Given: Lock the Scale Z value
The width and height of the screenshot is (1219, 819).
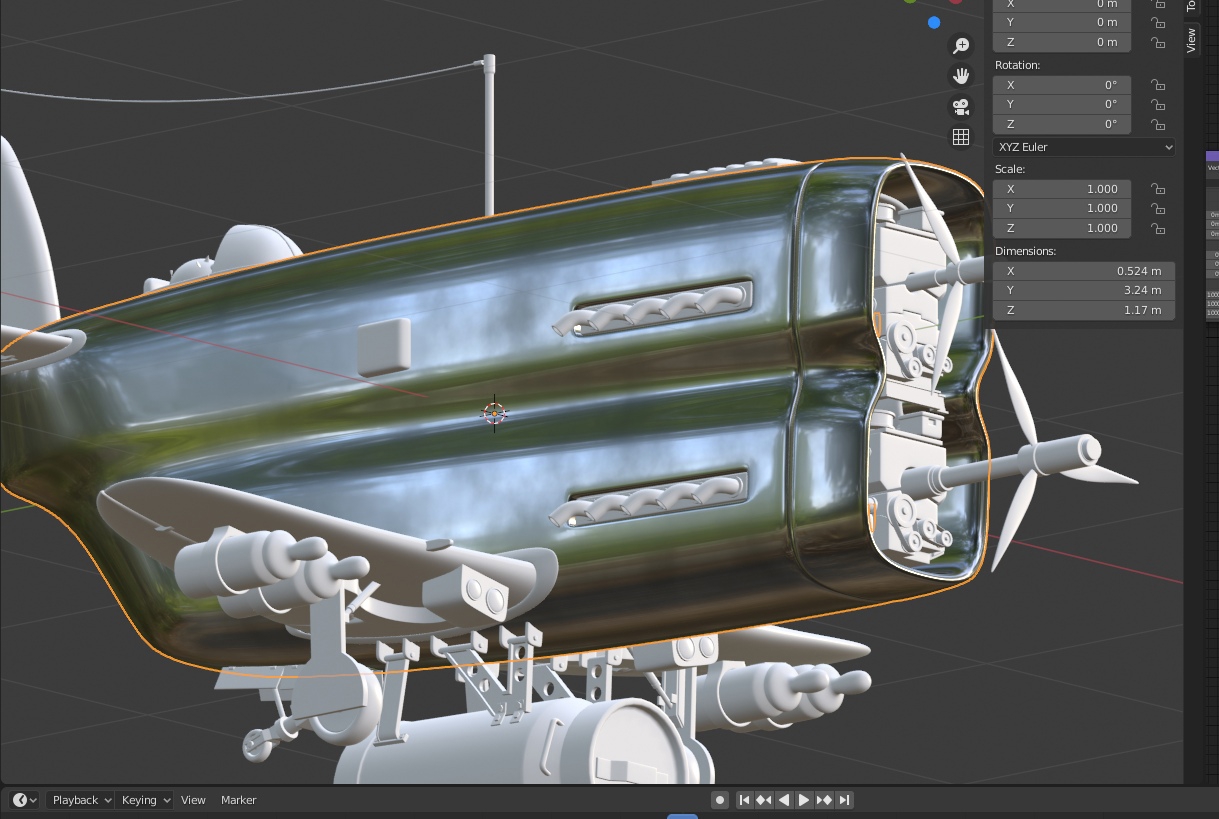Looking at the screenshot, I should point(1158,228).
